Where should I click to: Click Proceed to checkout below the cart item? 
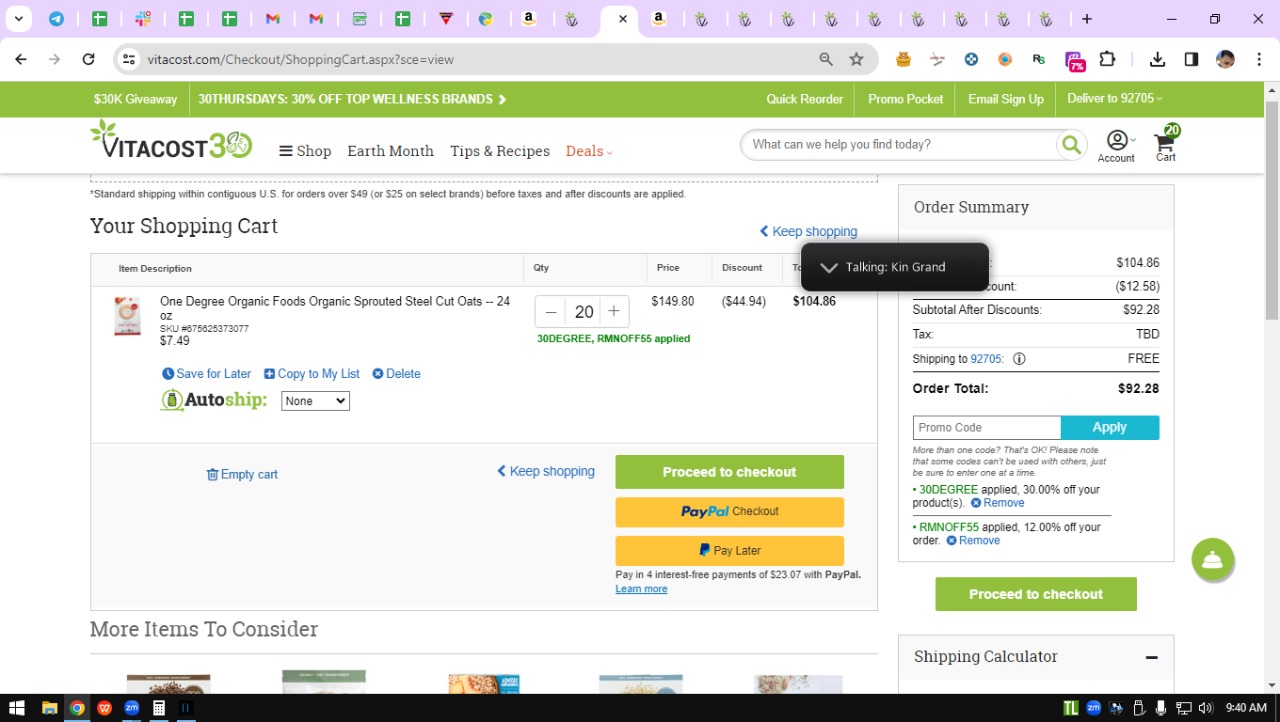pyautogui.click(x=729, y=472)
